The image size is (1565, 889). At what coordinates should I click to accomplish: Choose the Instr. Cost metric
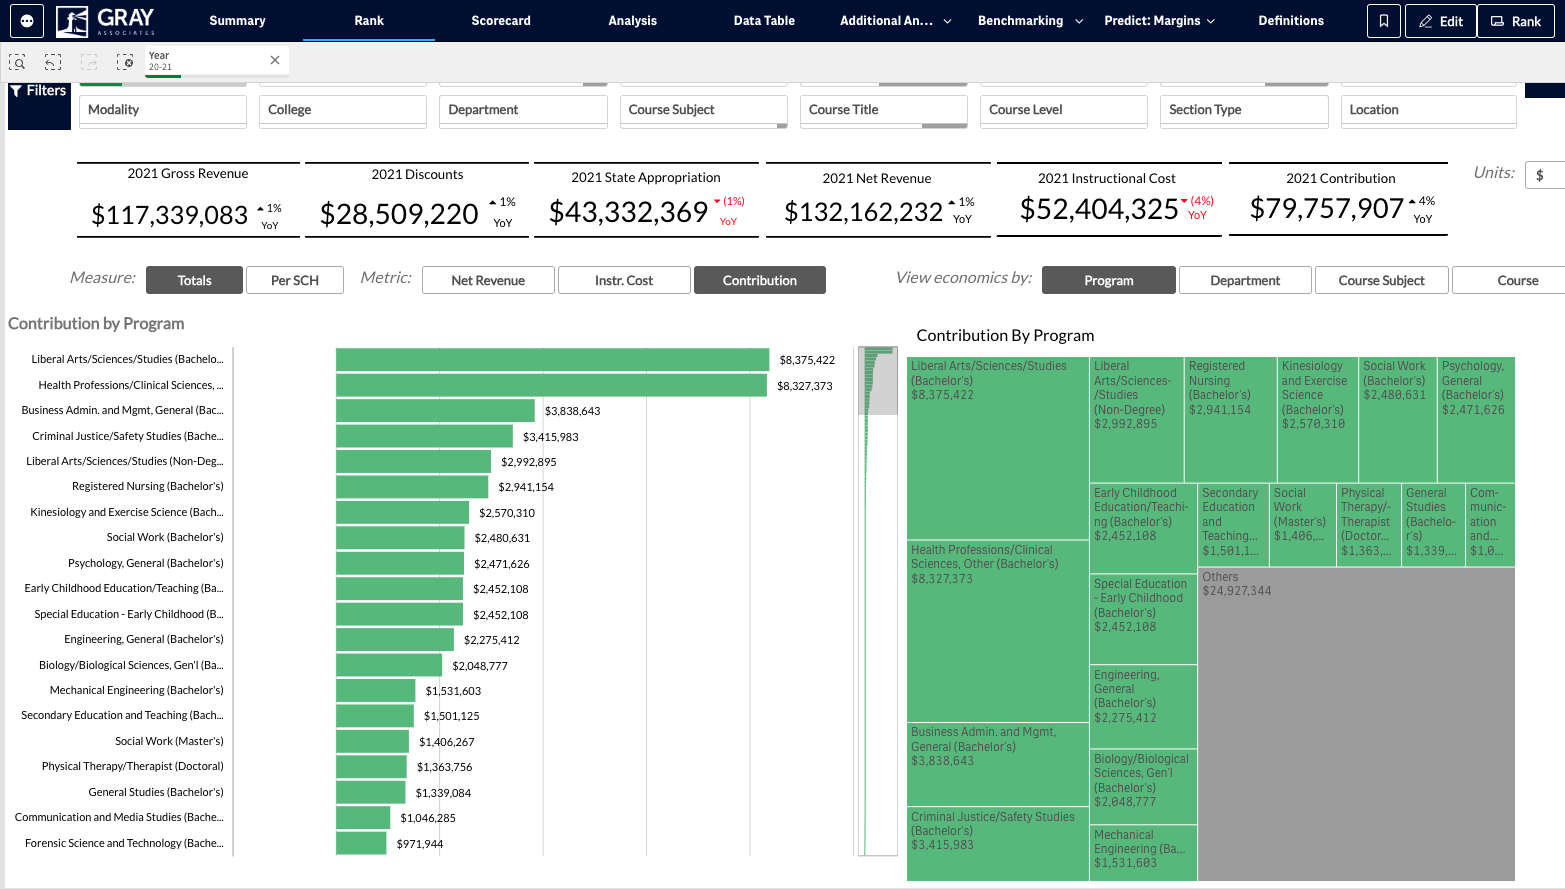tap(624, 280)
